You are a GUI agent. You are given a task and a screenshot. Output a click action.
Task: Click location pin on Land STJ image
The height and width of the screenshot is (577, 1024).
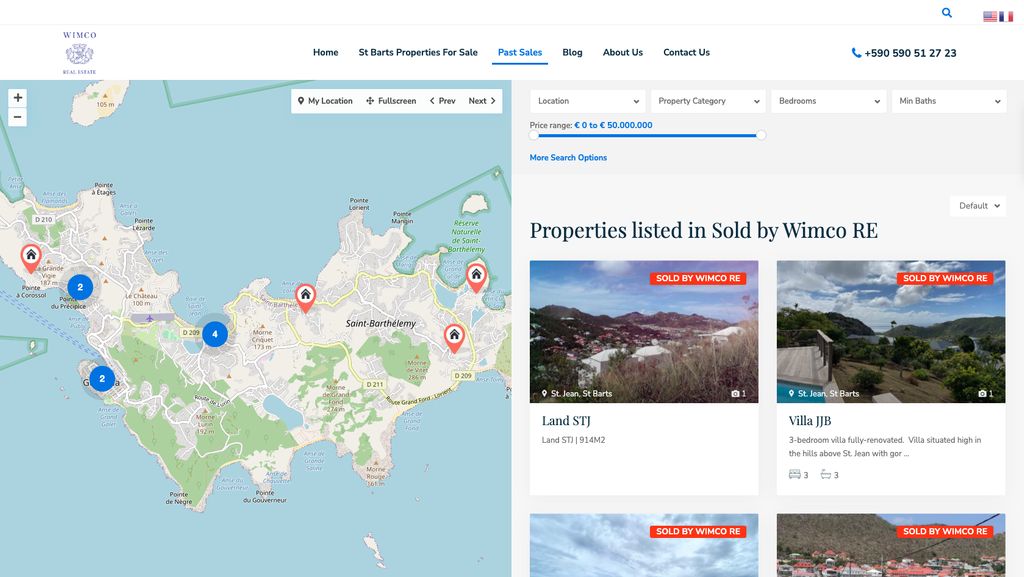(x=544, y=394)
